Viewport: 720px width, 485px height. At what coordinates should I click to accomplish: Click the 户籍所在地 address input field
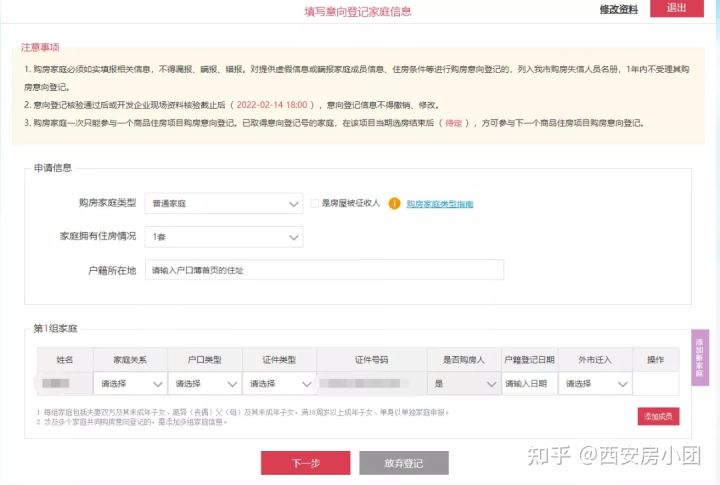(x=324, y=270)
